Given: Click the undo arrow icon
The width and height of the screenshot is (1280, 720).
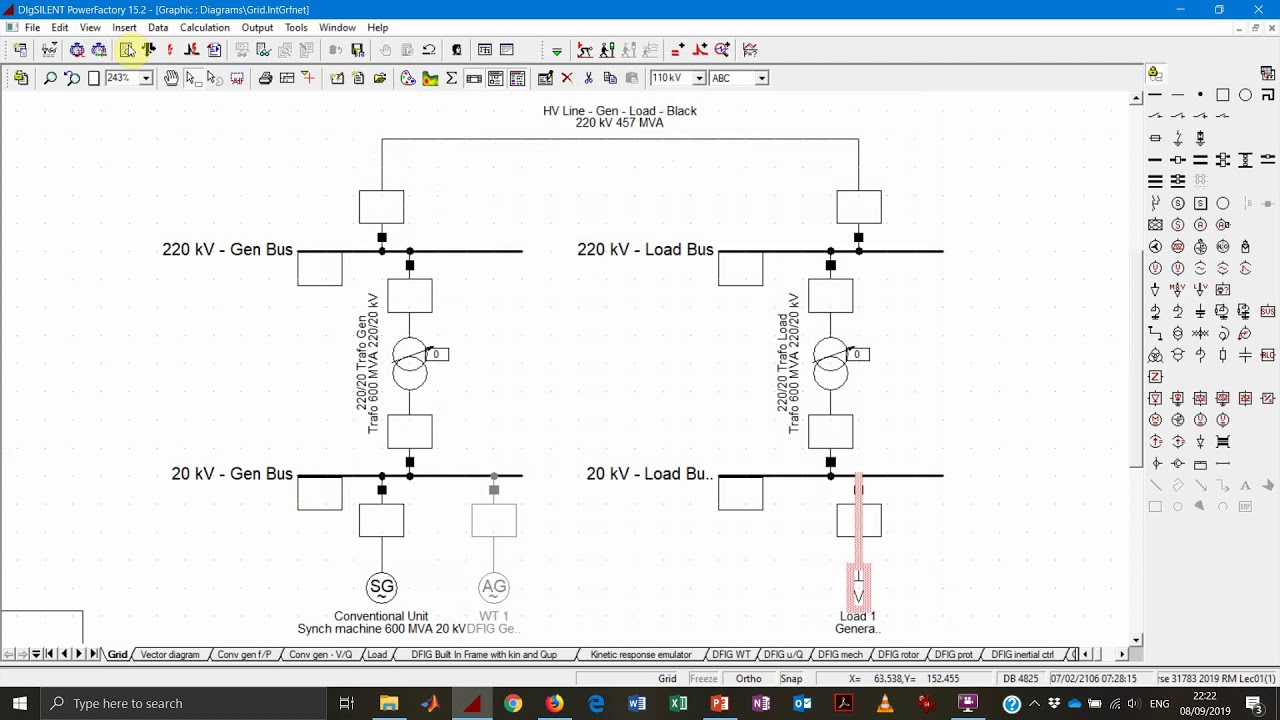Looking at the screenshot, I should click(429, 50).
